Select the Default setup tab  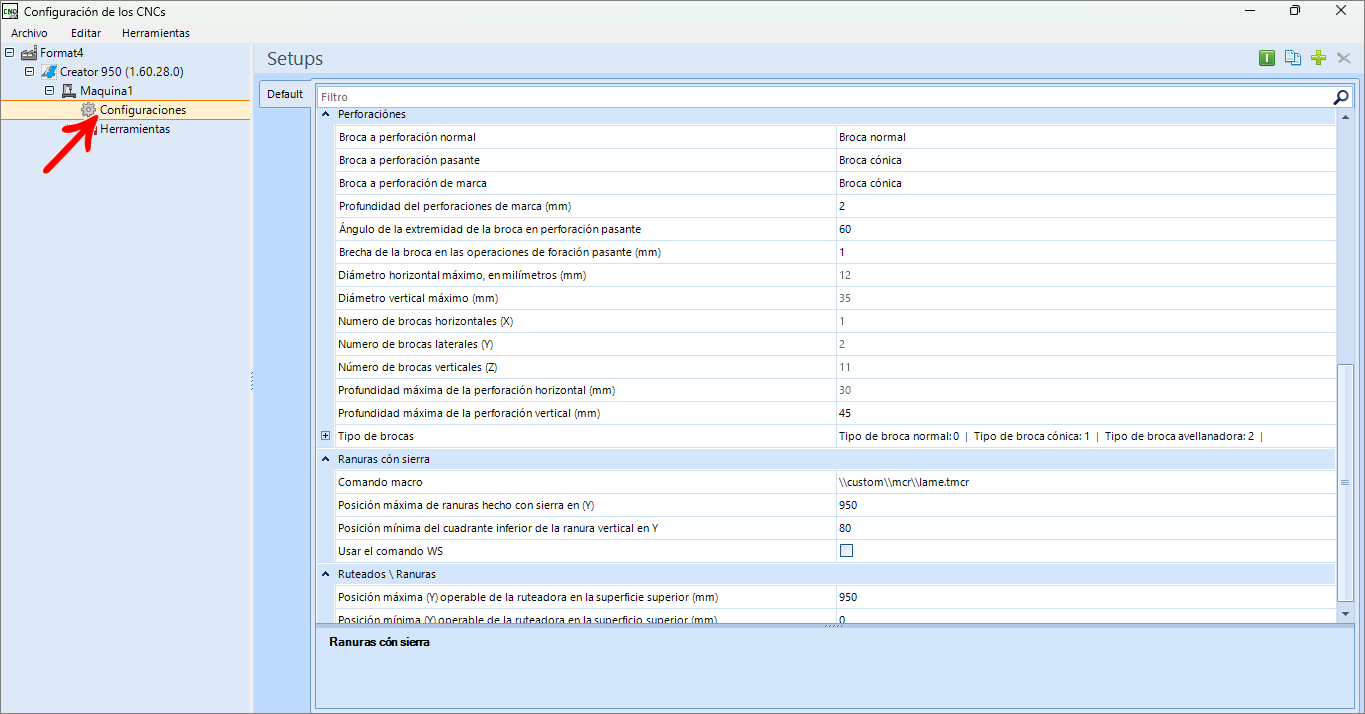pos(285,94)
